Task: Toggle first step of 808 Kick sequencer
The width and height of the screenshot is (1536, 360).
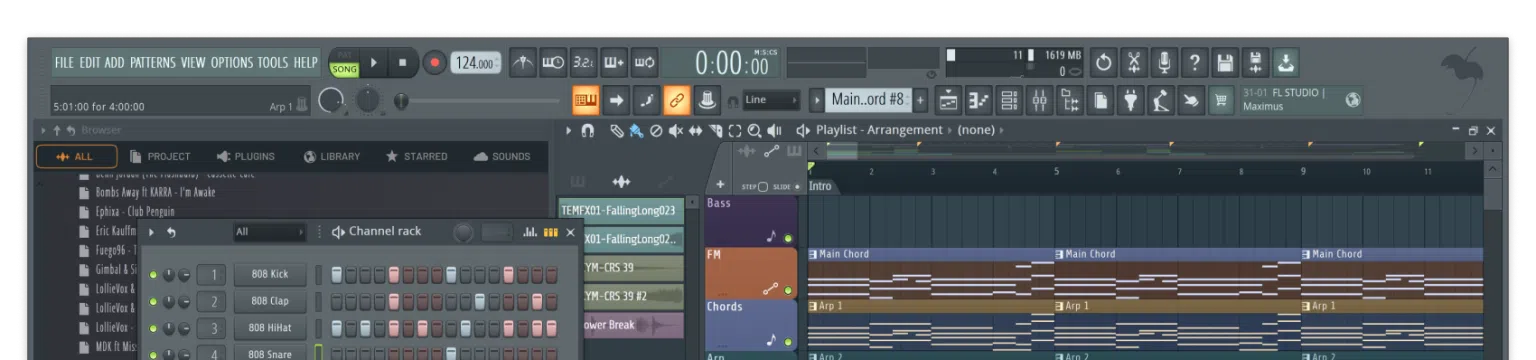Action: 338,275
